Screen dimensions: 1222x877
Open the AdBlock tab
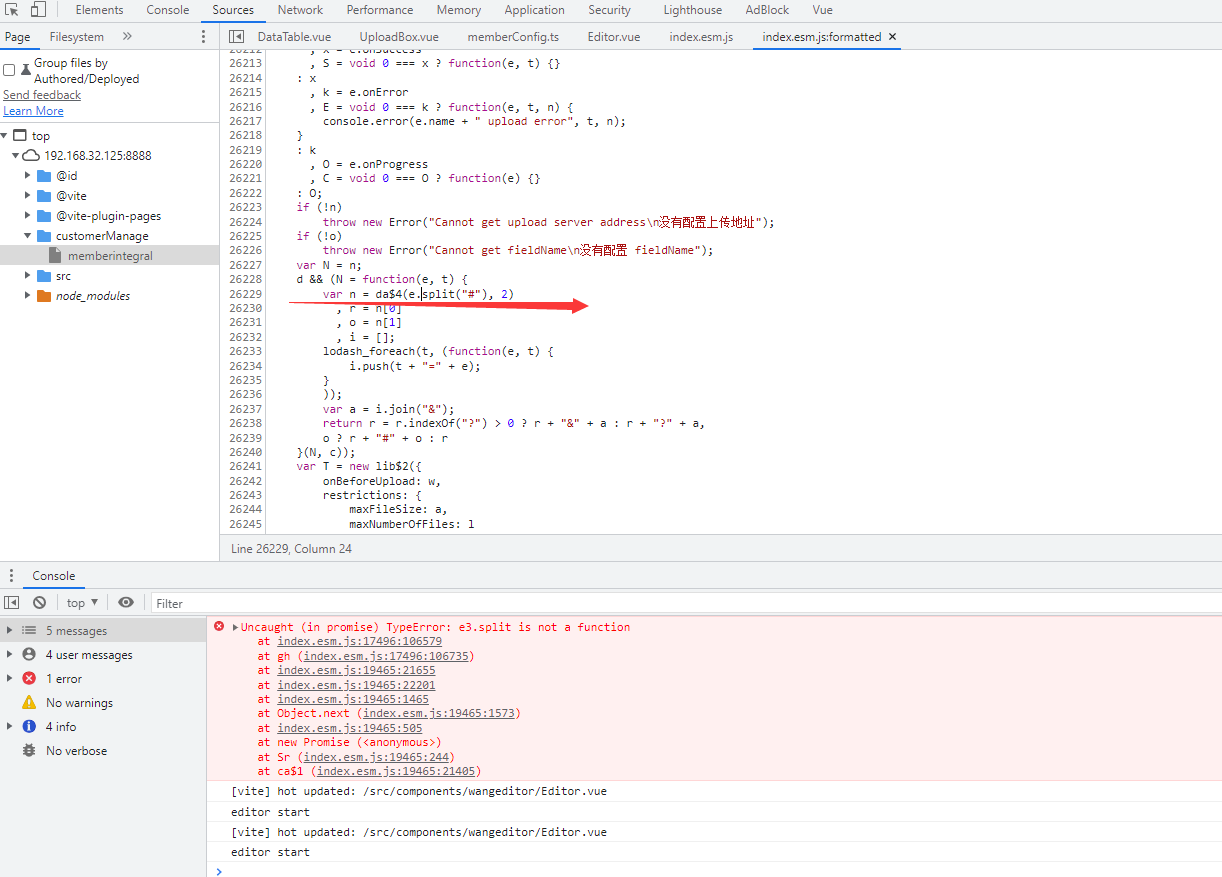pos(767,10)
